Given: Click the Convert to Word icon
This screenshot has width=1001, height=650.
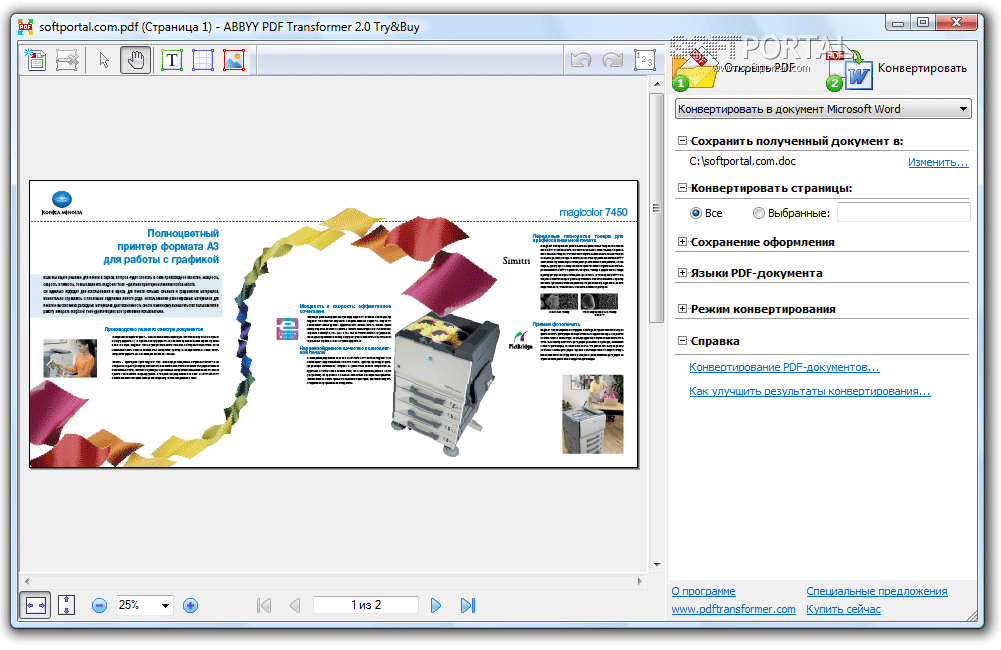Looking at the screenshot, I should (850, 70).
